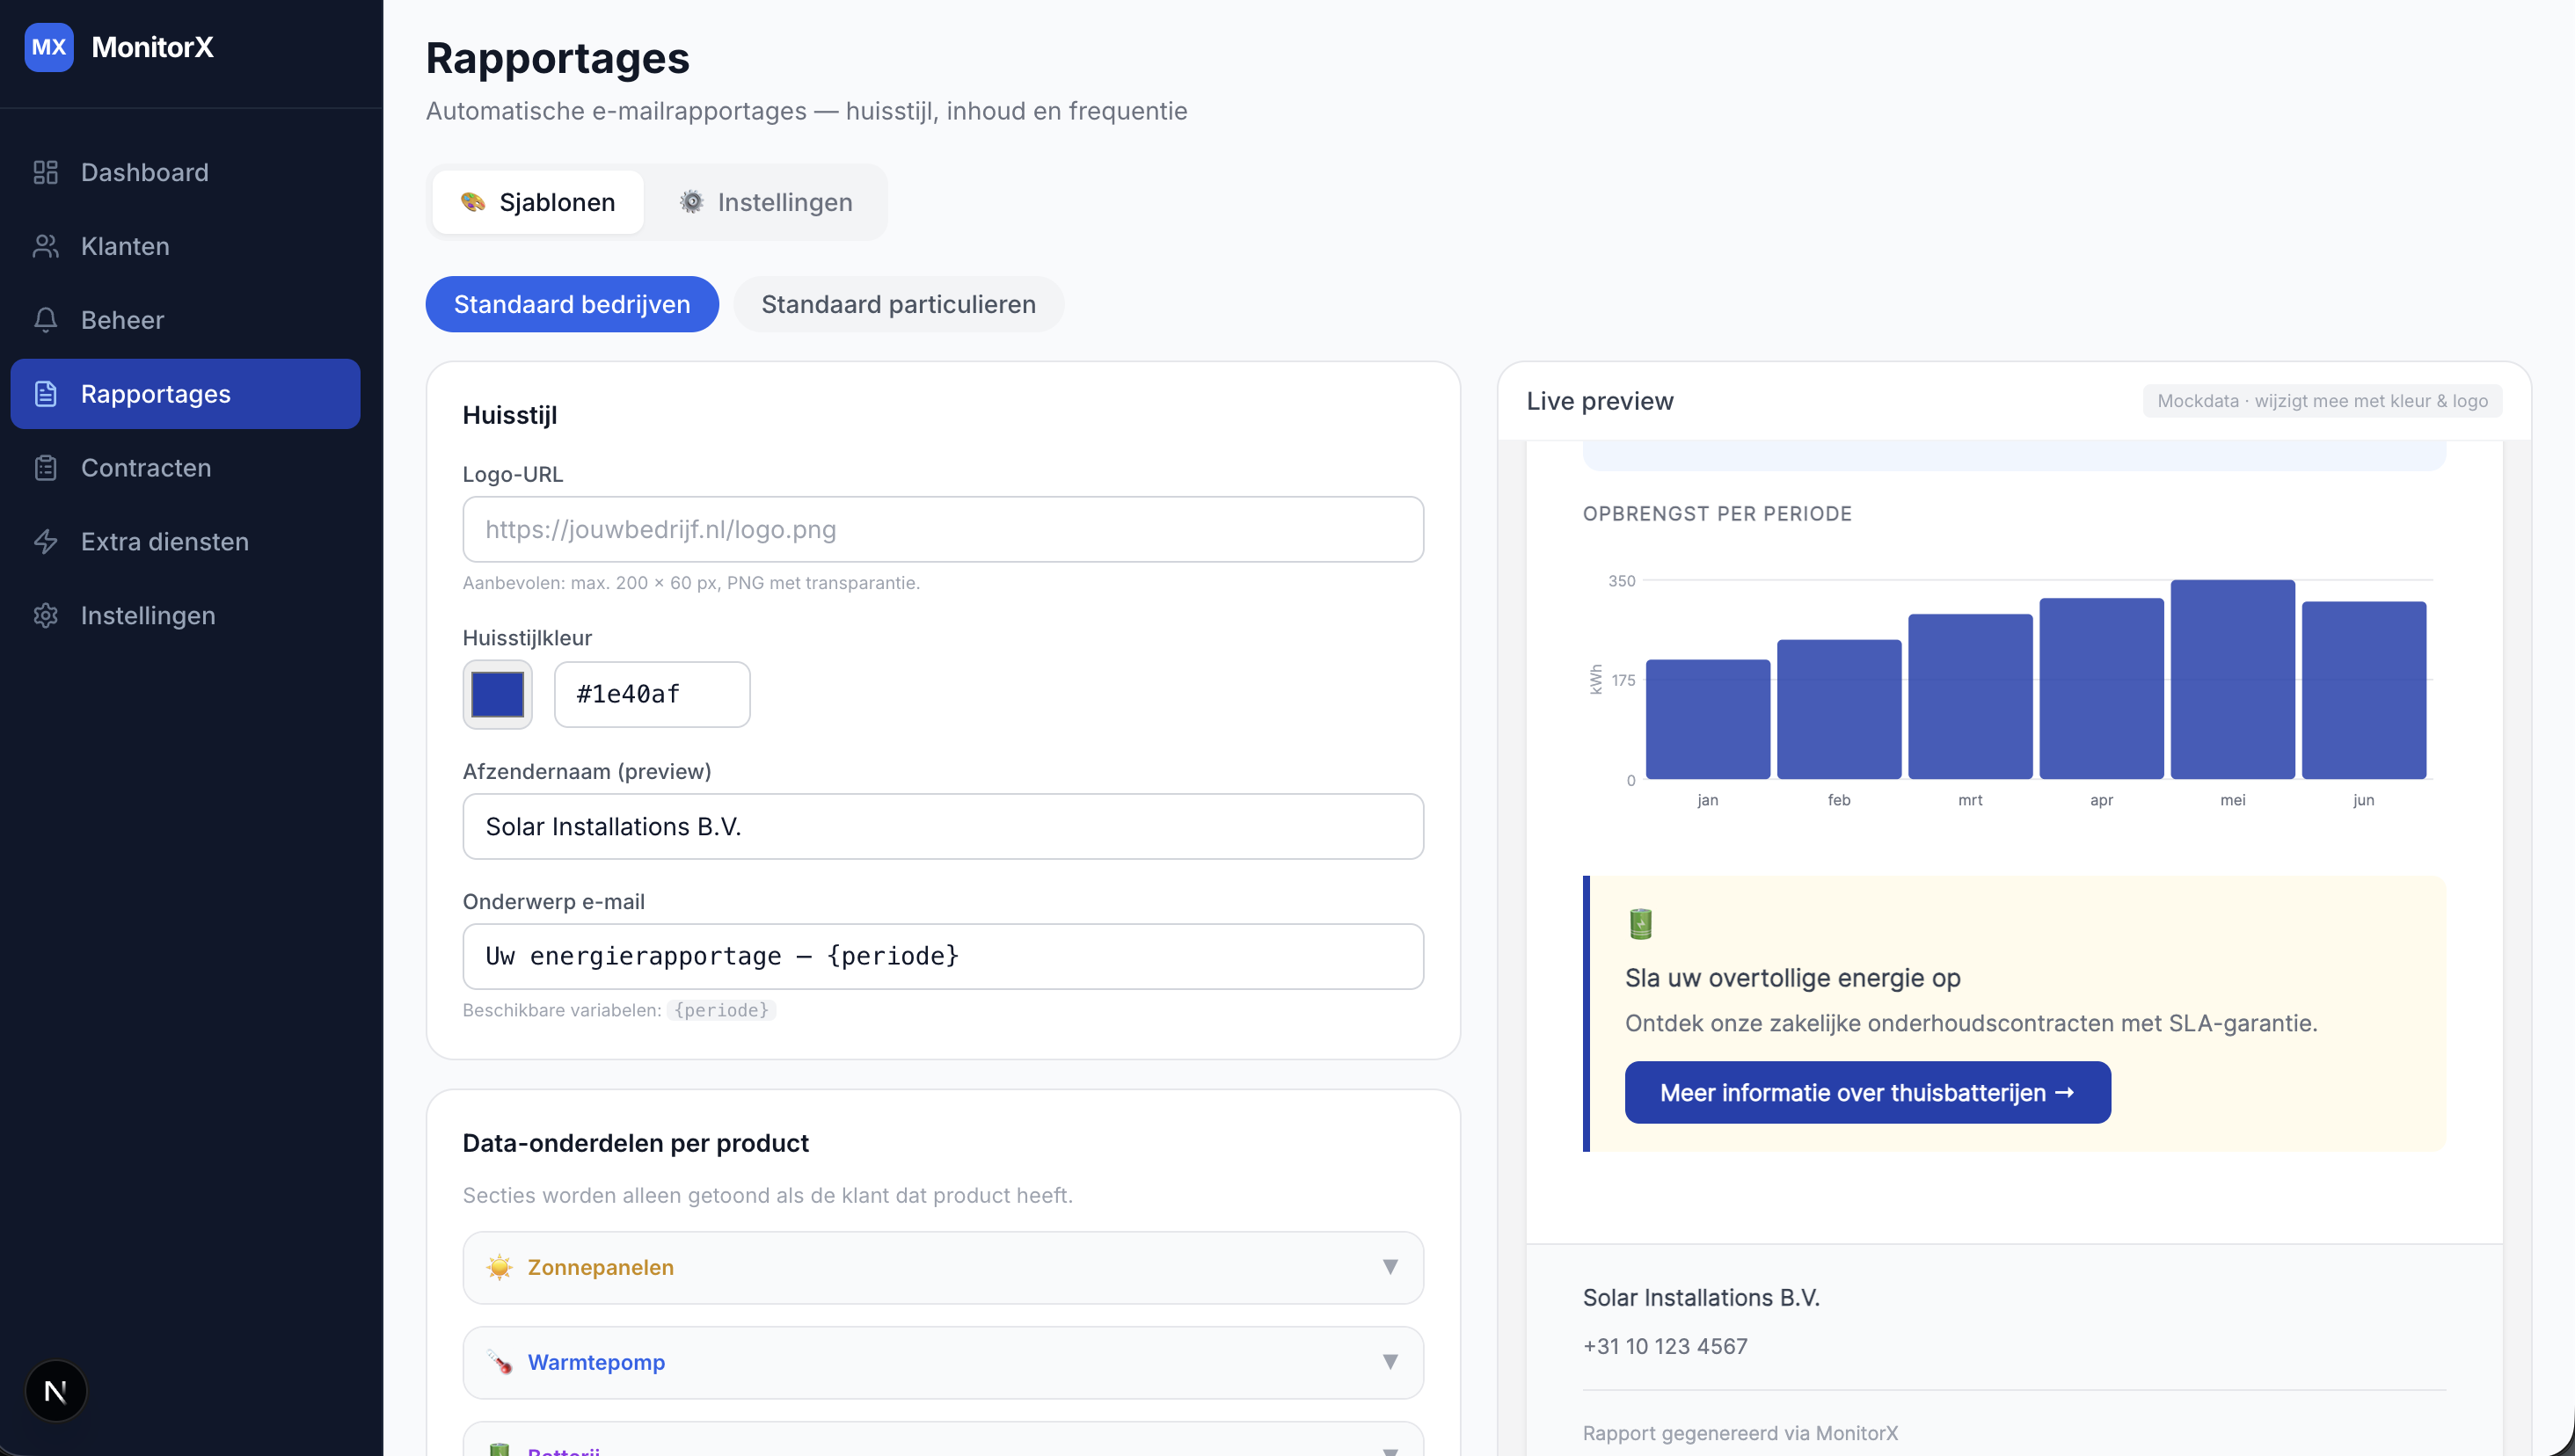This screenshot has width=2575, height=1456.
Task: Click the Mockdata info badge in preview
Action: click(2322, 401)
